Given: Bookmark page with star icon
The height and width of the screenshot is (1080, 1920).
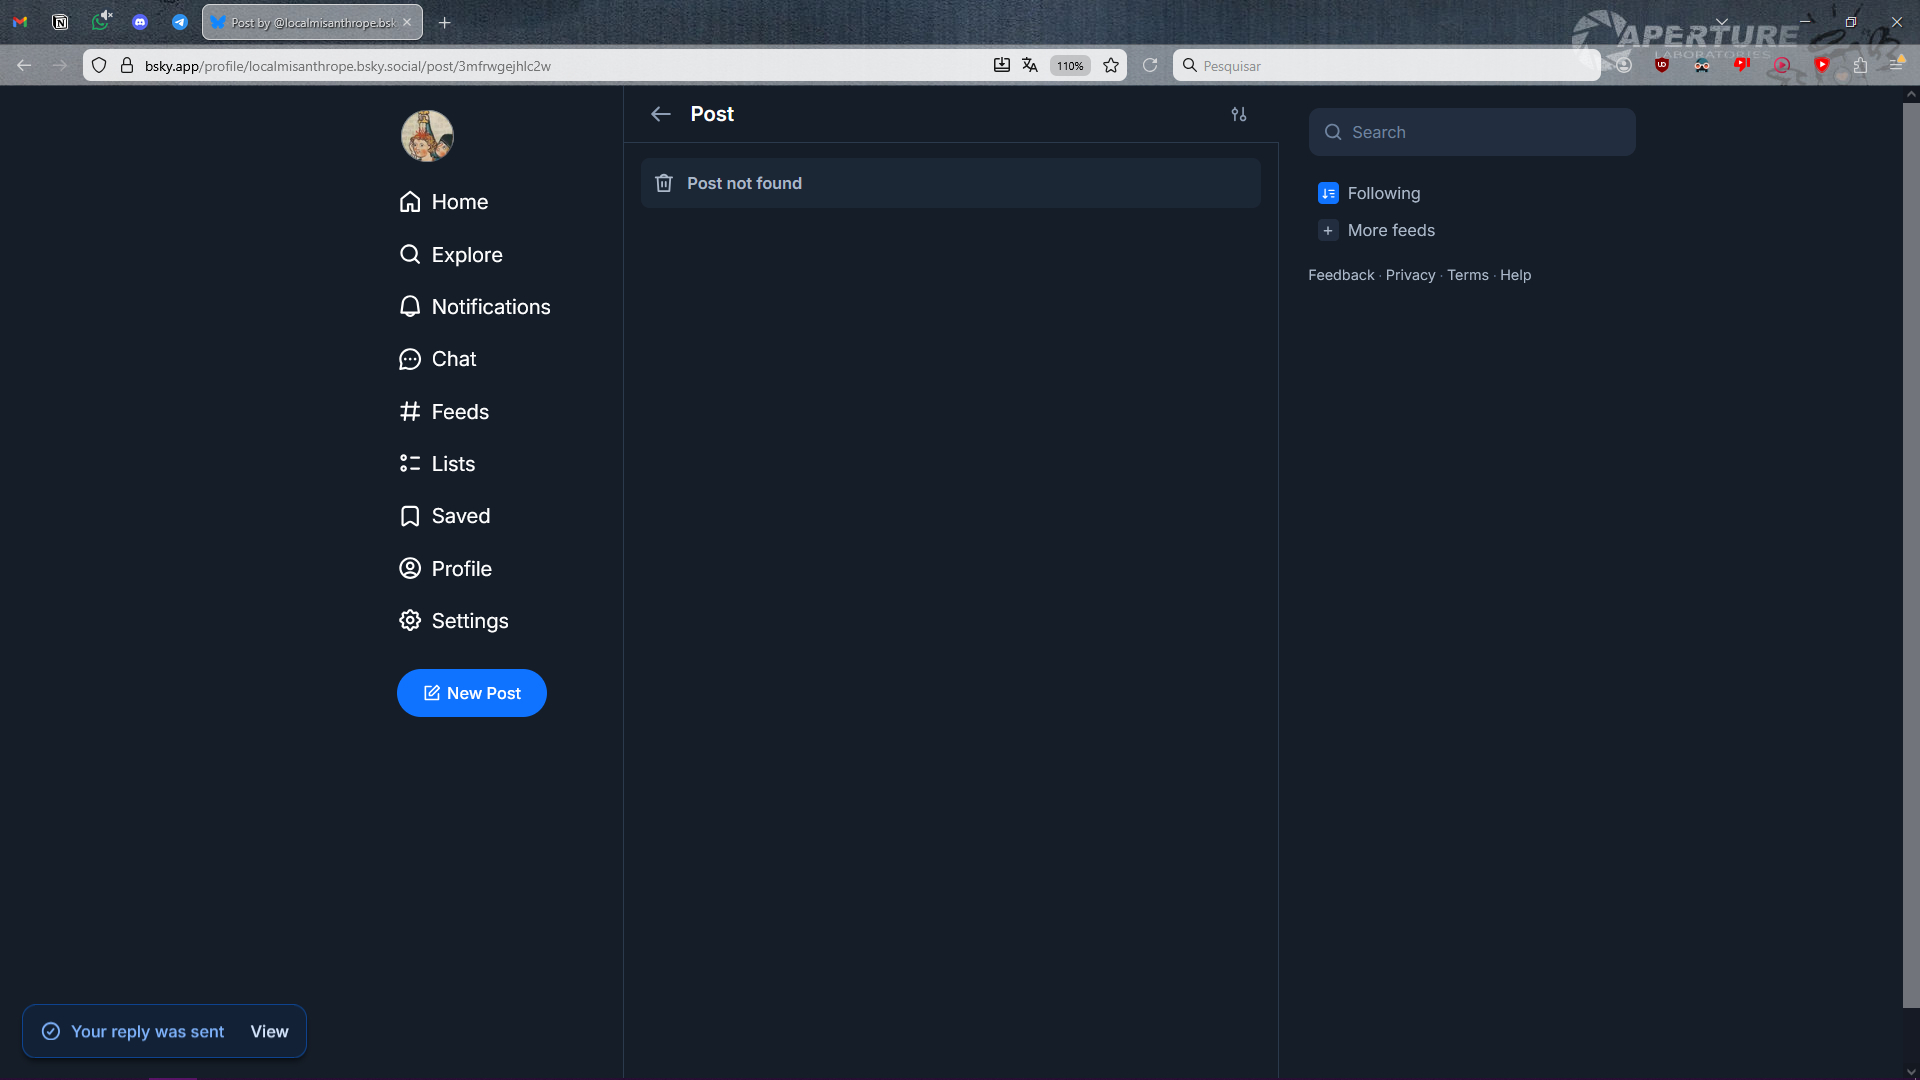Looking at the screenshot, I should [x=1110, y=66].
